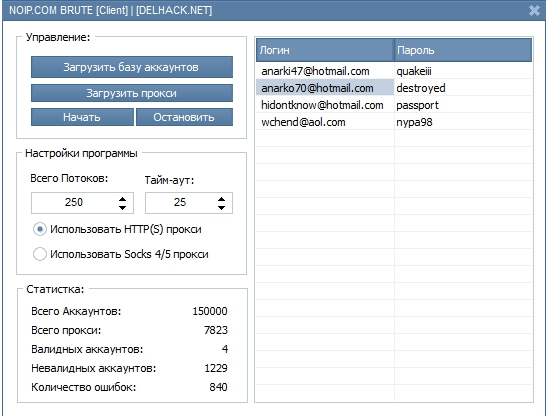Click the Всего прокси value 7823

click(x=216, y=330)
